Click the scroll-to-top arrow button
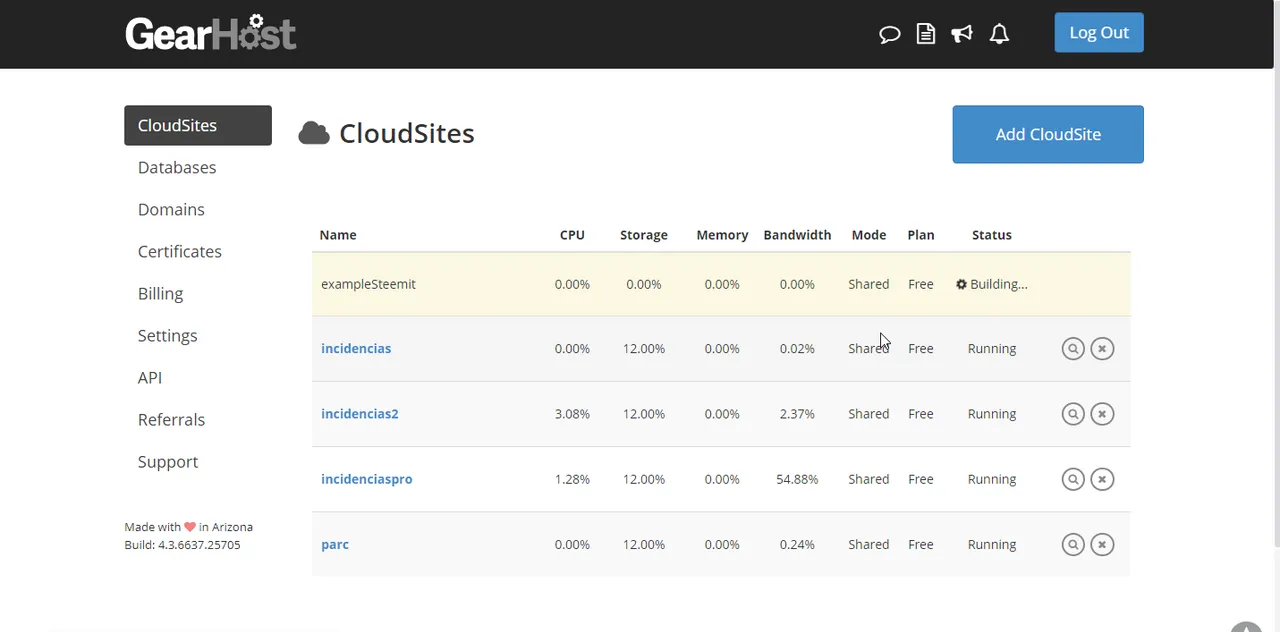The image size is (1280, 632). coord(1246,627)
